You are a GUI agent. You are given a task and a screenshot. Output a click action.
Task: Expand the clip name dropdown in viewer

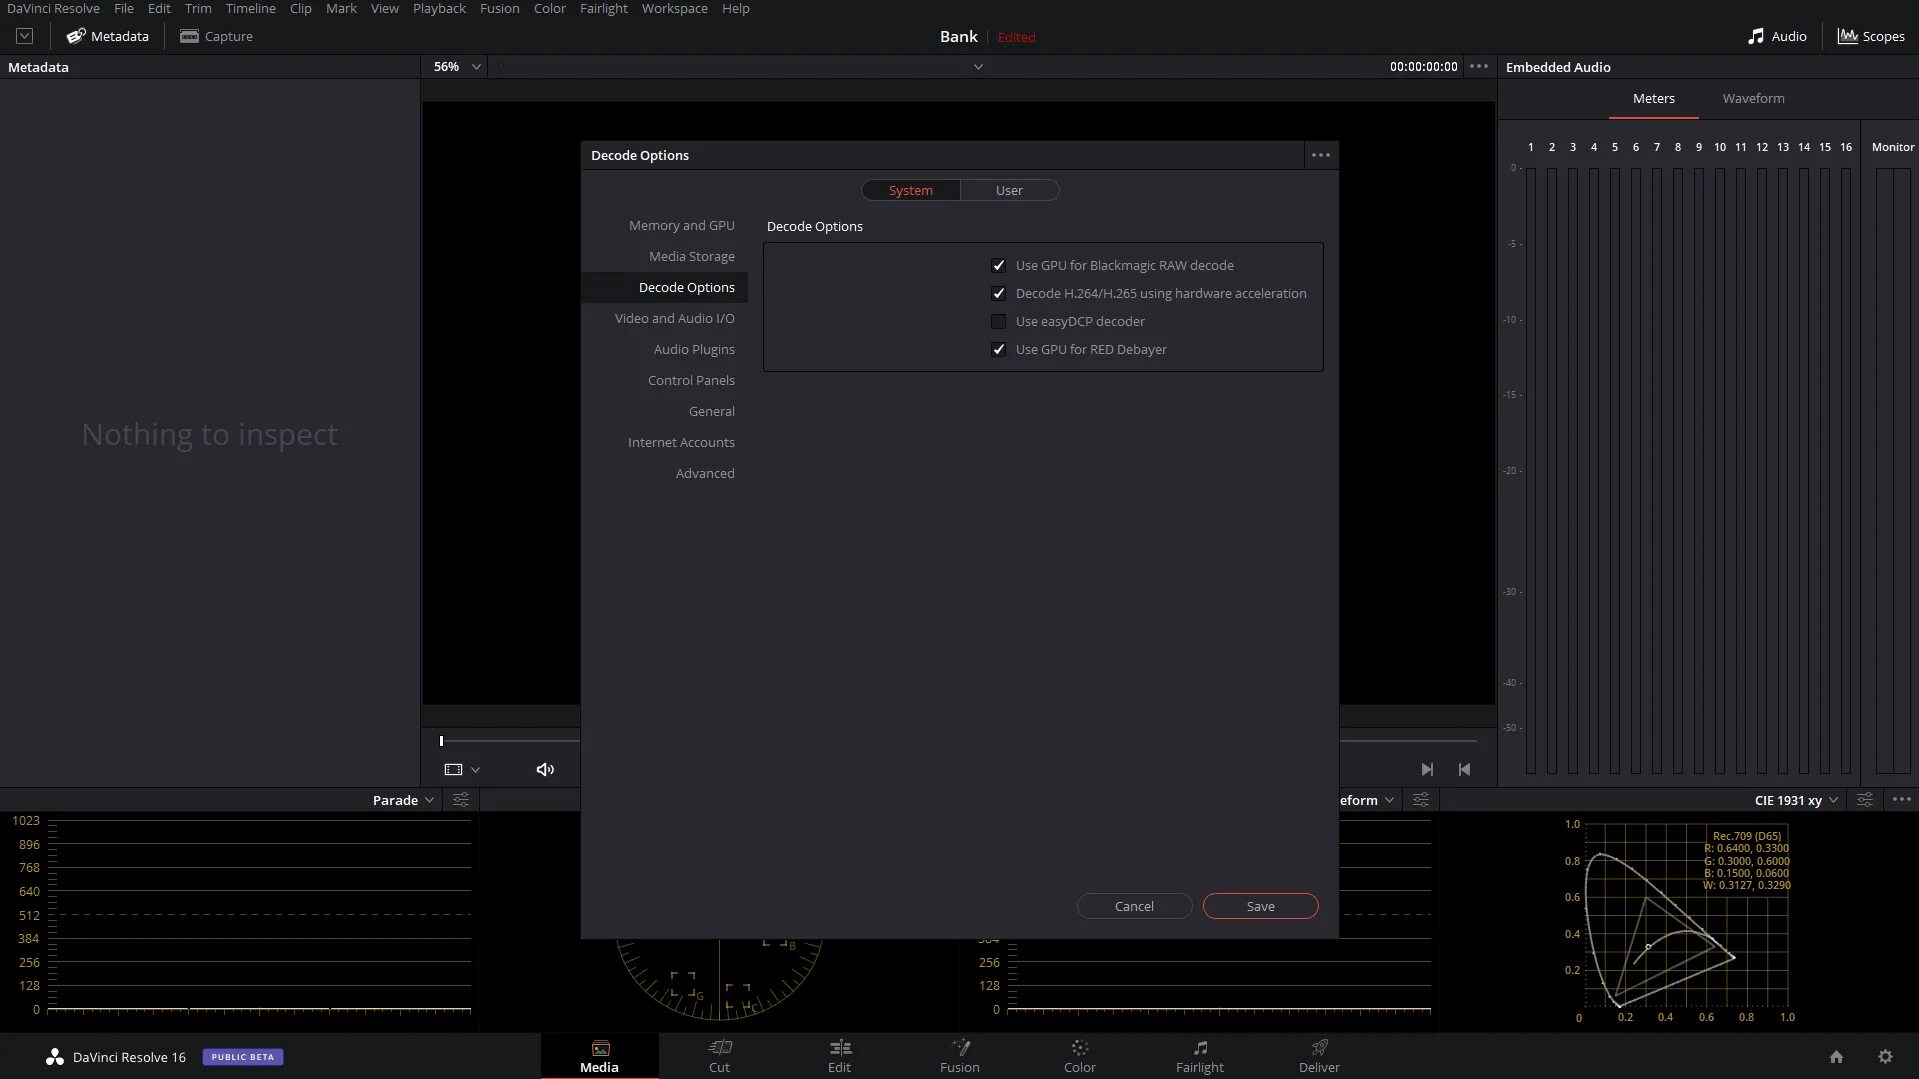(978, 67)
